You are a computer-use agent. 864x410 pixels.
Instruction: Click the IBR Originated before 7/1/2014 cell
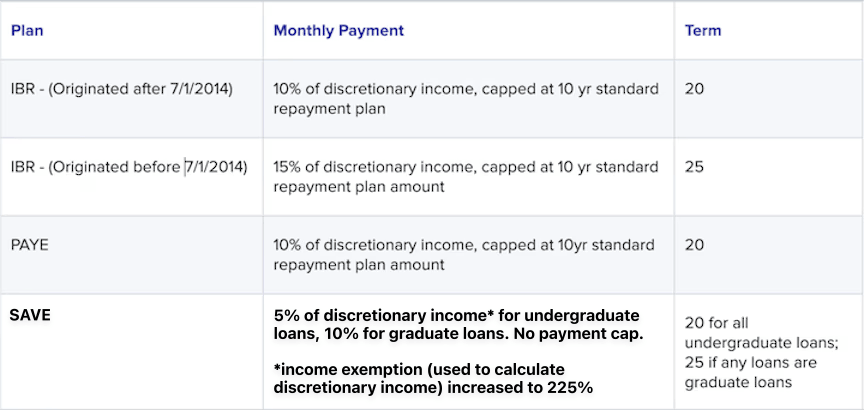click(129, 167)
